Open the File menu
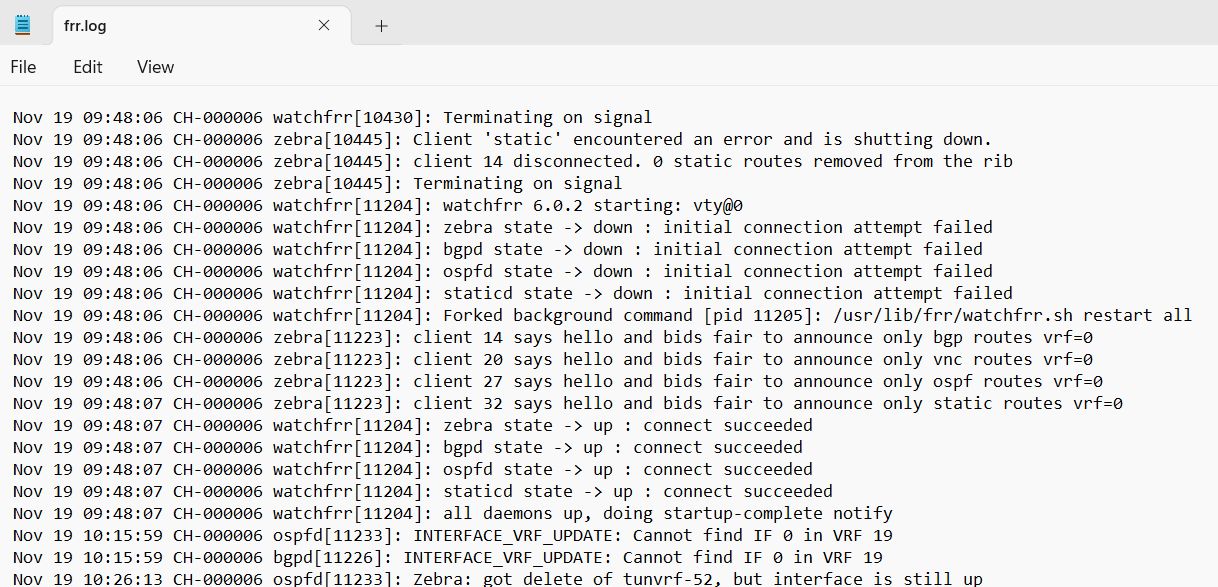The image size is (1218, 587). pyautogui.click(x=23, y=67)
